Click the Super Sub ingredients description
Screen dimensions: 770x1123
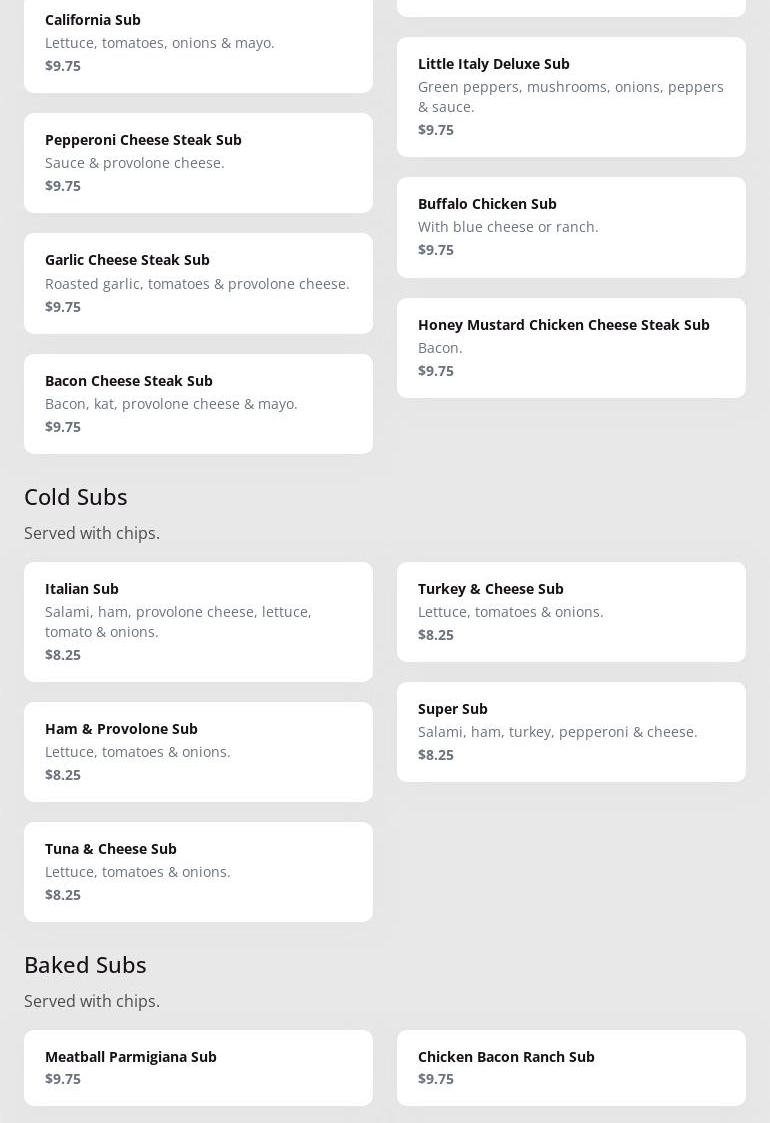[557, 732]
